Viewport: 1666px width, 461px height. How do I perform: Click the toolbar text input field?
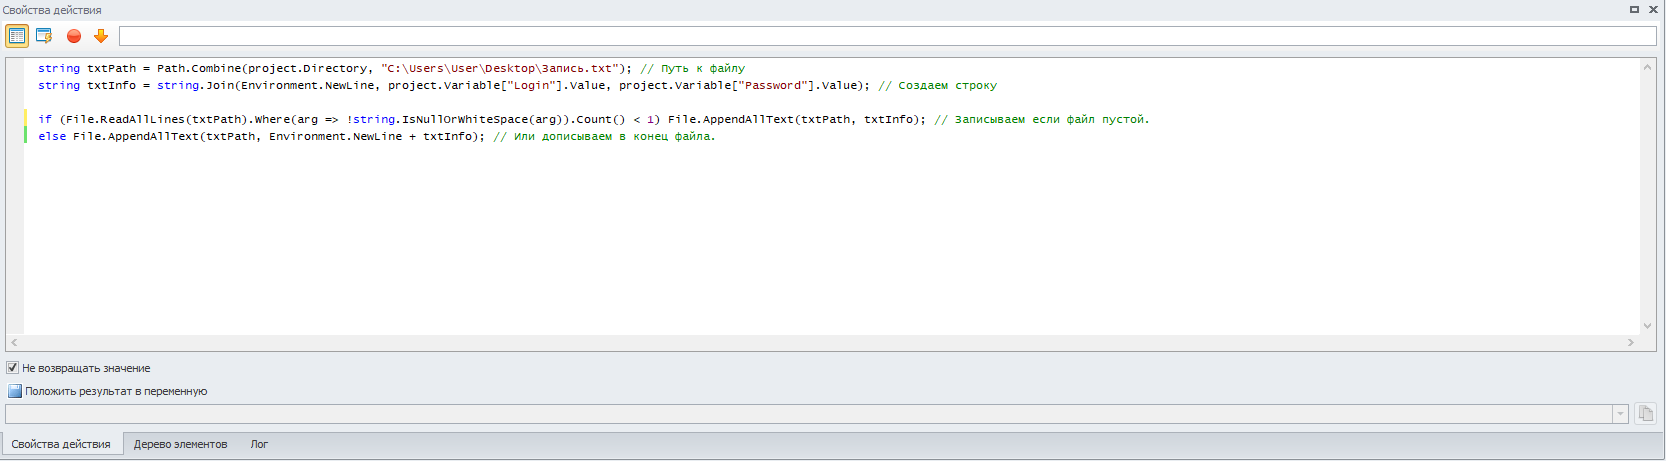[888, 36]
